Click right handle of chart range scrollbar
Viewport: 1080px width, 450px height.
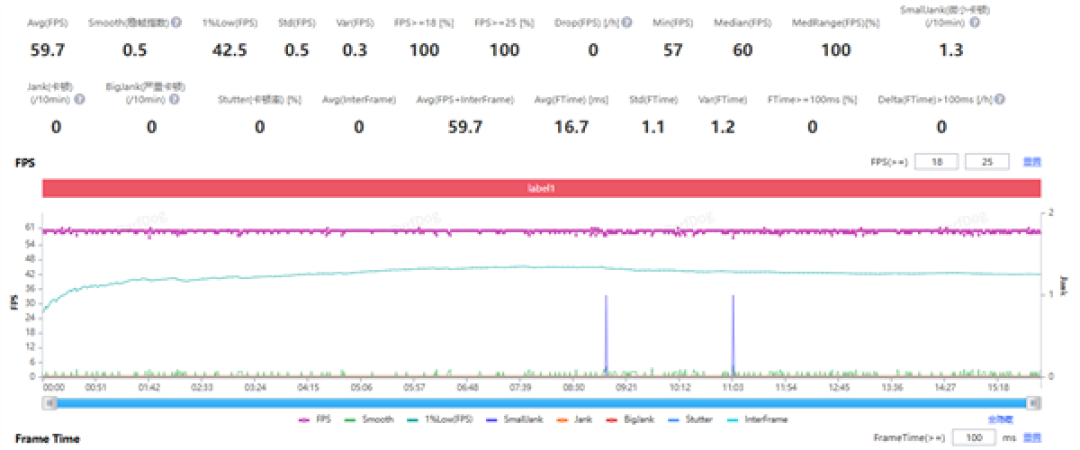1033,403
